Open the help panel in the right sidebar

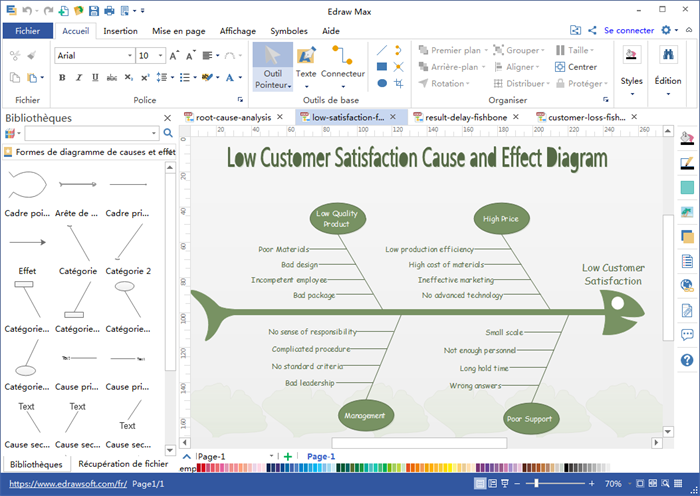coord(687,360)
